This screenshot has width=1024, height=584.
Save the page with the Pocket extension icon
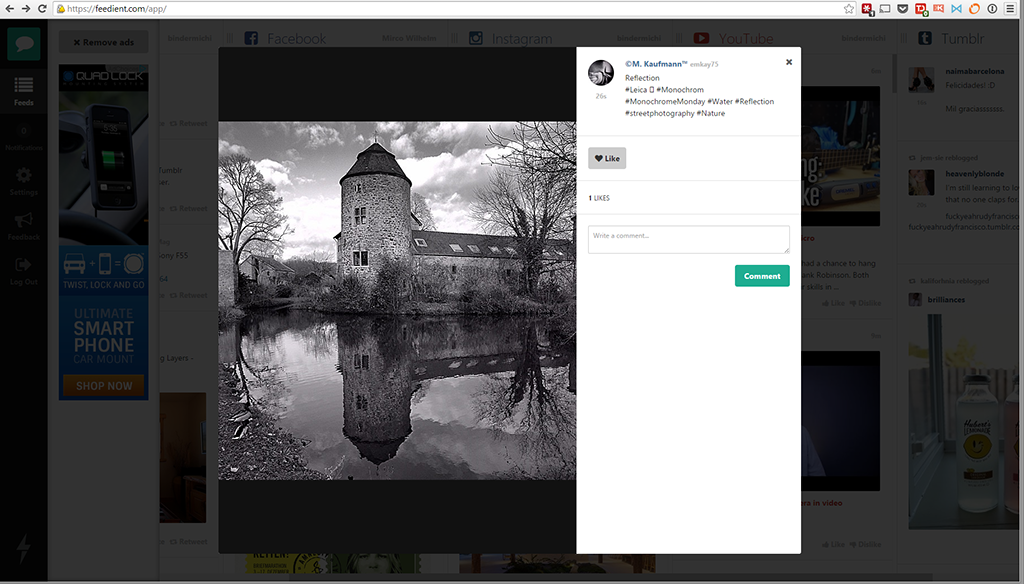pyautogui.click(x=903, y=8)
